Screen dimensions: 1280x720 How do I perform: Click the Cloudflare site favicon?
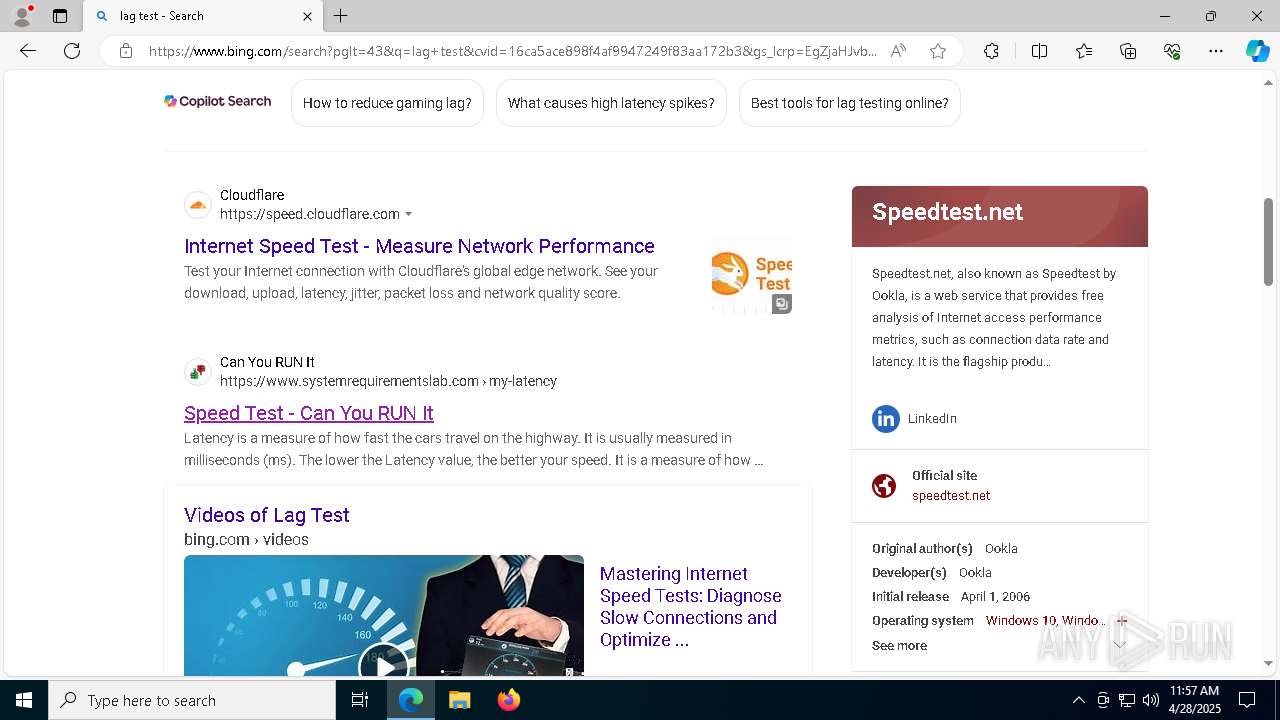pos(198,205)
